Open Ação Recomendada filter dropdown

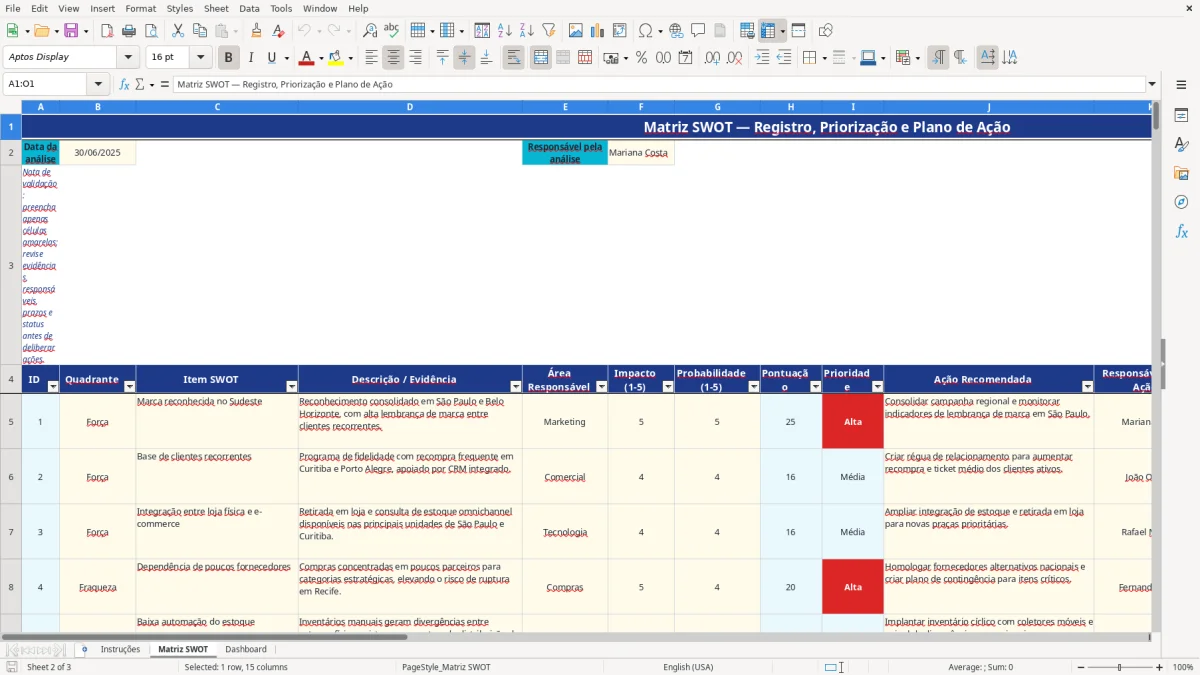click(1087, 387)
